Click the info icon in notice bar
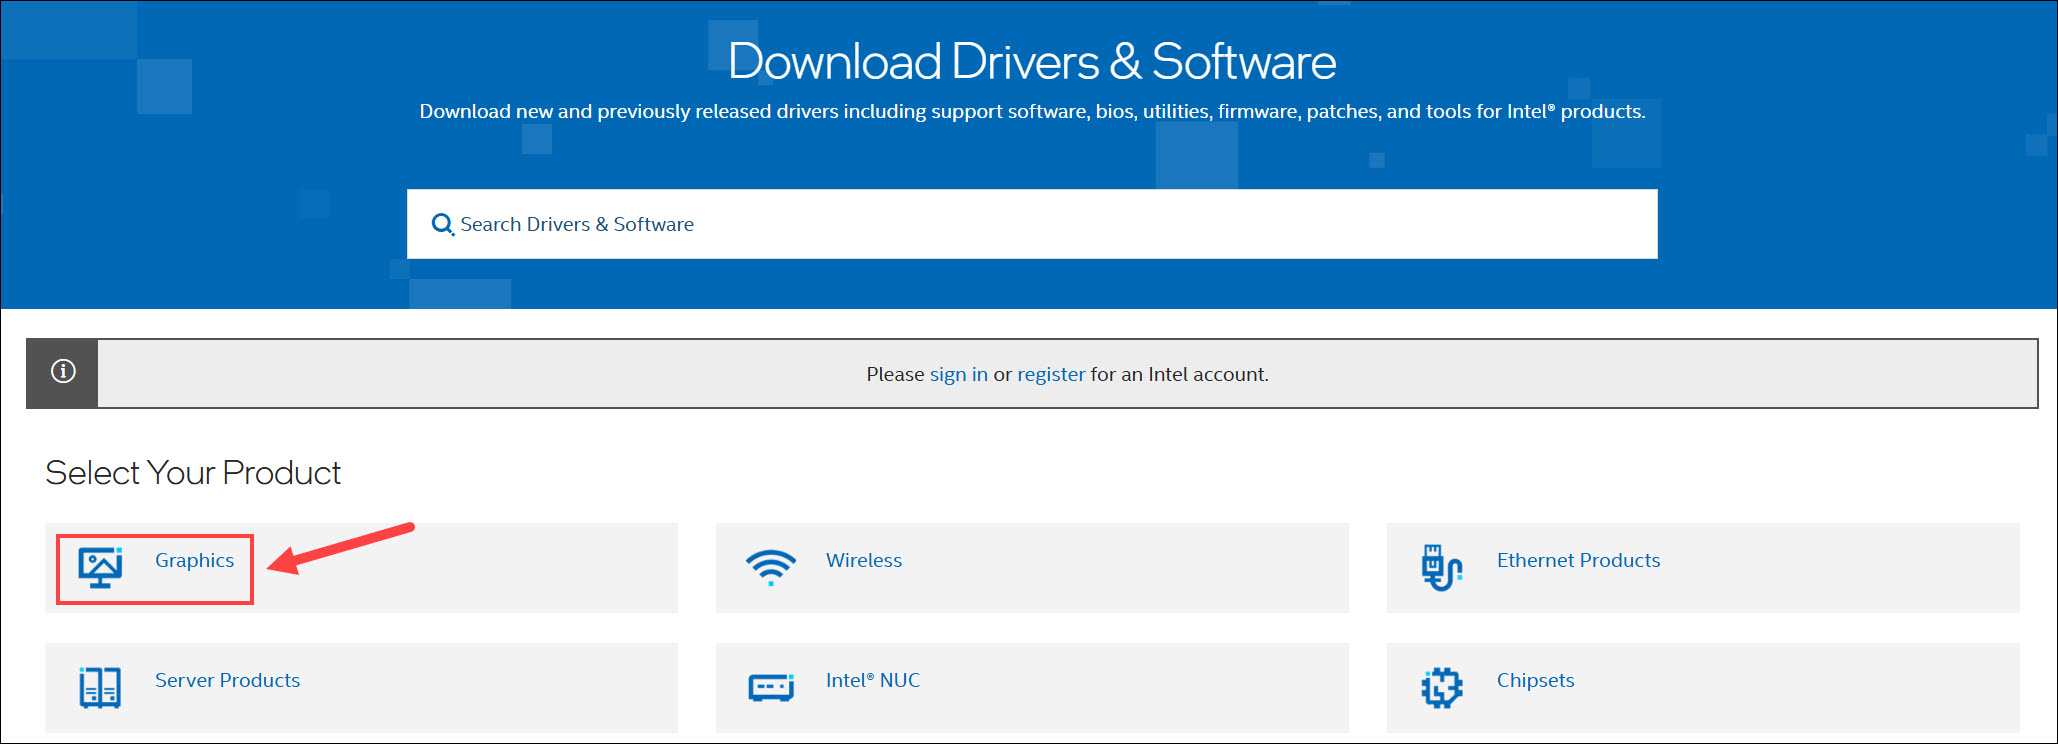This screenshot has width=2058, height=744. coord(63,372)
